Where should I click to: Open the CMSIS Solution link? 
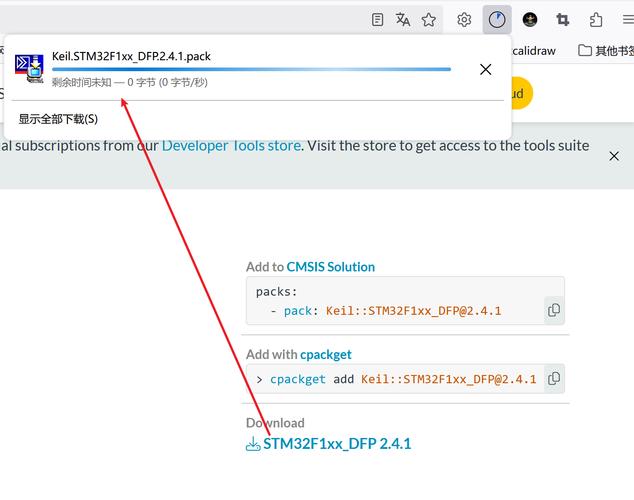pyautogui.click(x=331, y=267)
